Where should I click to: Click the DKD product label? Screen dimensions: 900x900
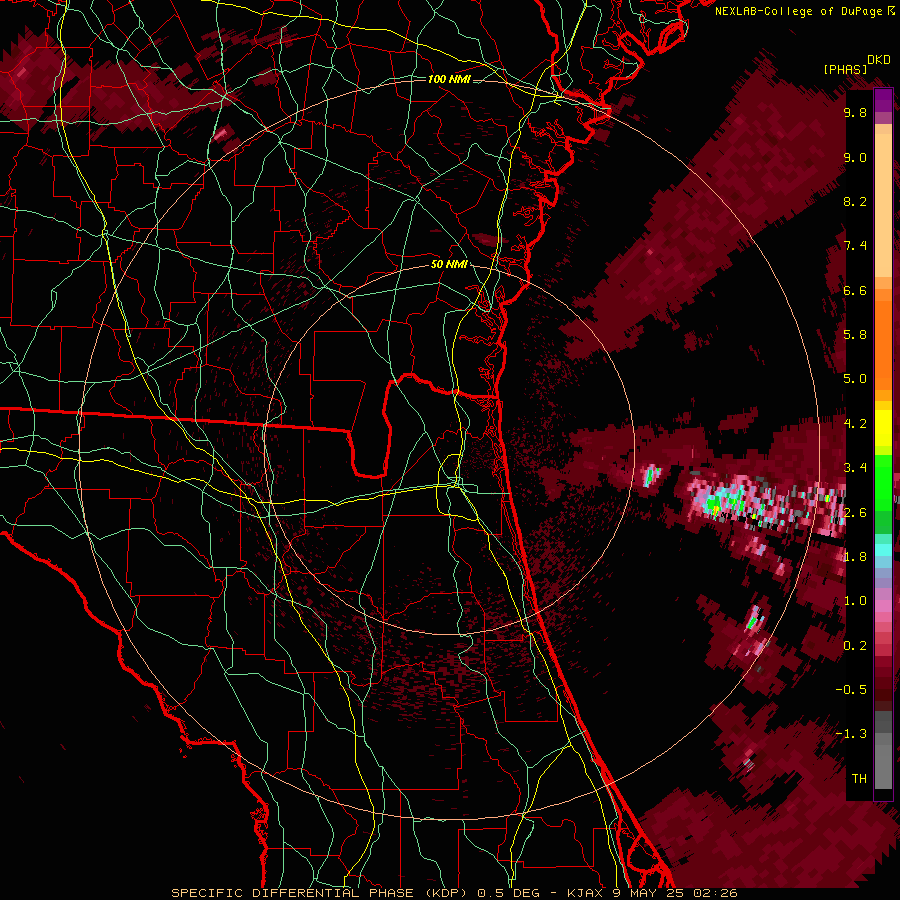pos(879,60)
